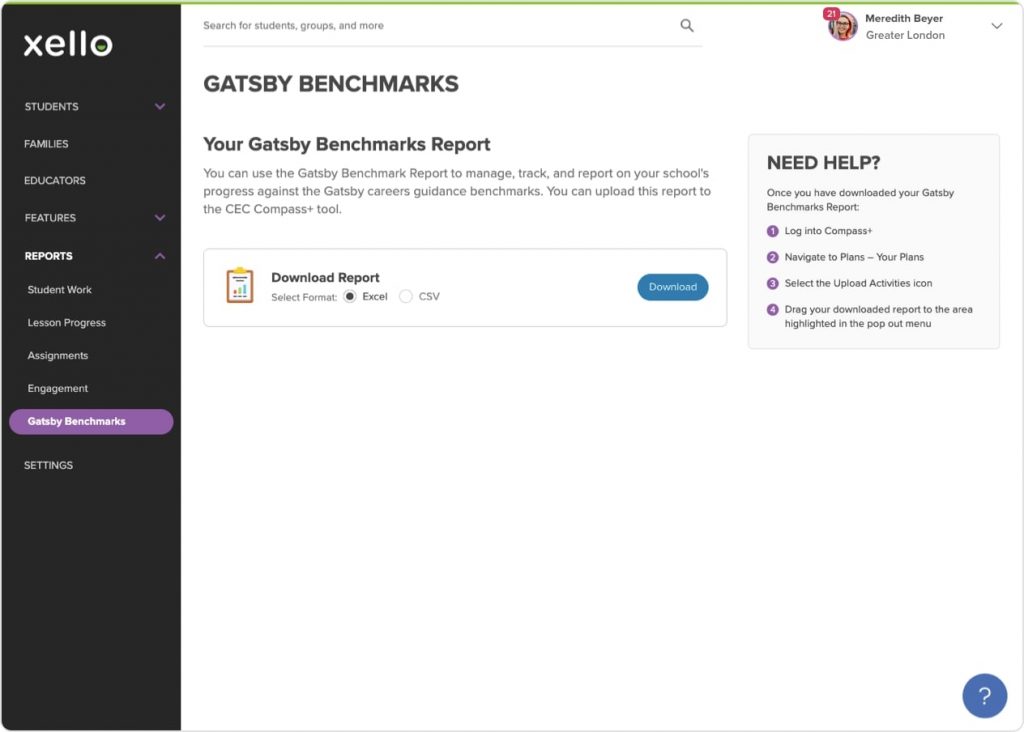1024x732 pixels.
Task: Click Meredith Beyer's profile avatar
Action: coord(842,26)
